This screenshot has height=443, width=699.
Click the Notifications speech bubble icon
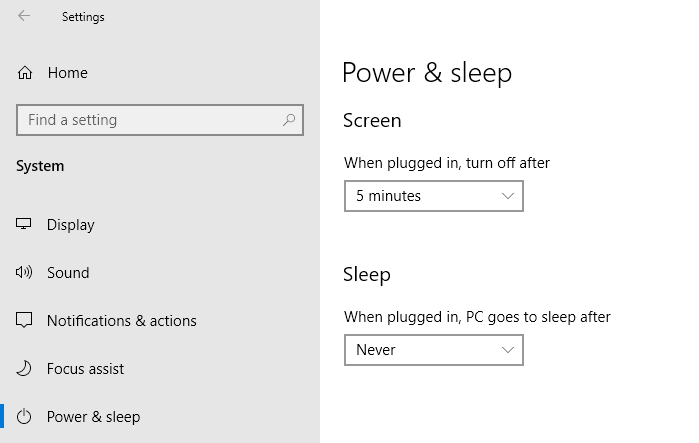coord(25,321)
